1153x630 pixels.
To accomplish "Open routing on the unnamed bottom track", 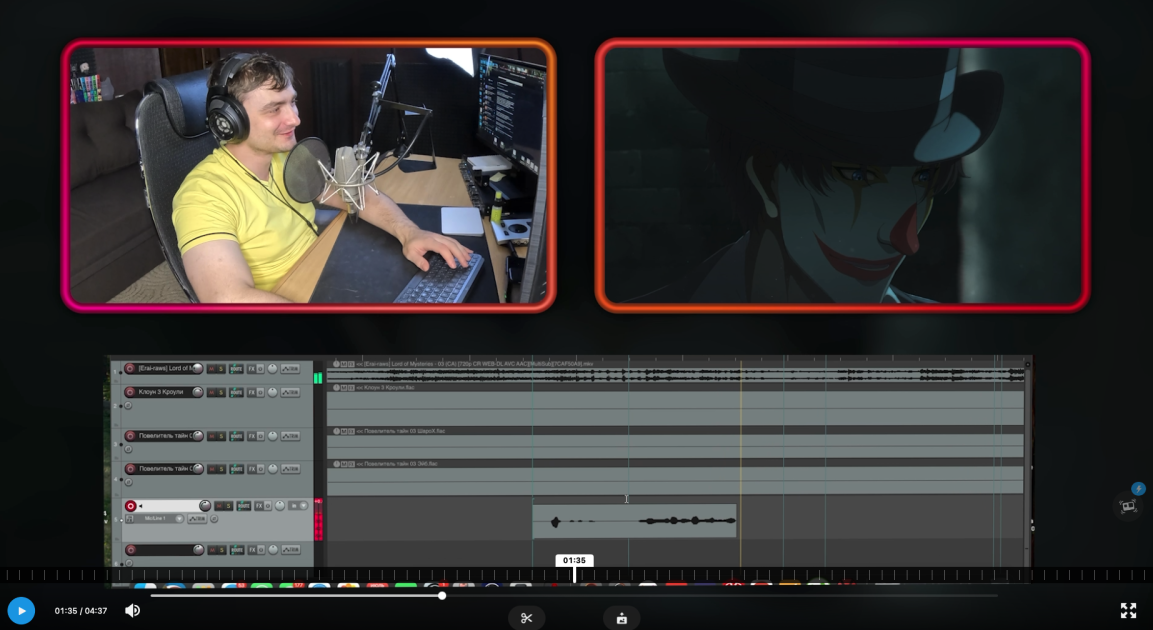I will (x=237, y=550).
